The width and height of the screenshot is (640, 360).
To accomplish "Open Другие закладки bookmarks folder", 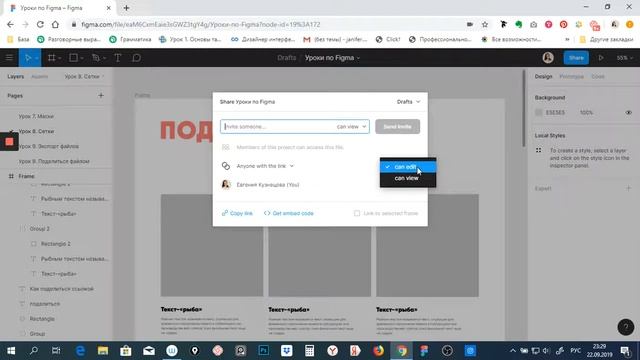I will (607, 39).
